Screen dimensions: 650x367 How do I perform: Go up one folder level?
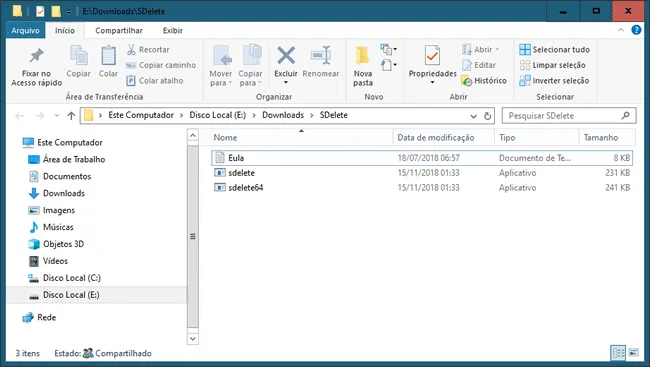[71, 116]
